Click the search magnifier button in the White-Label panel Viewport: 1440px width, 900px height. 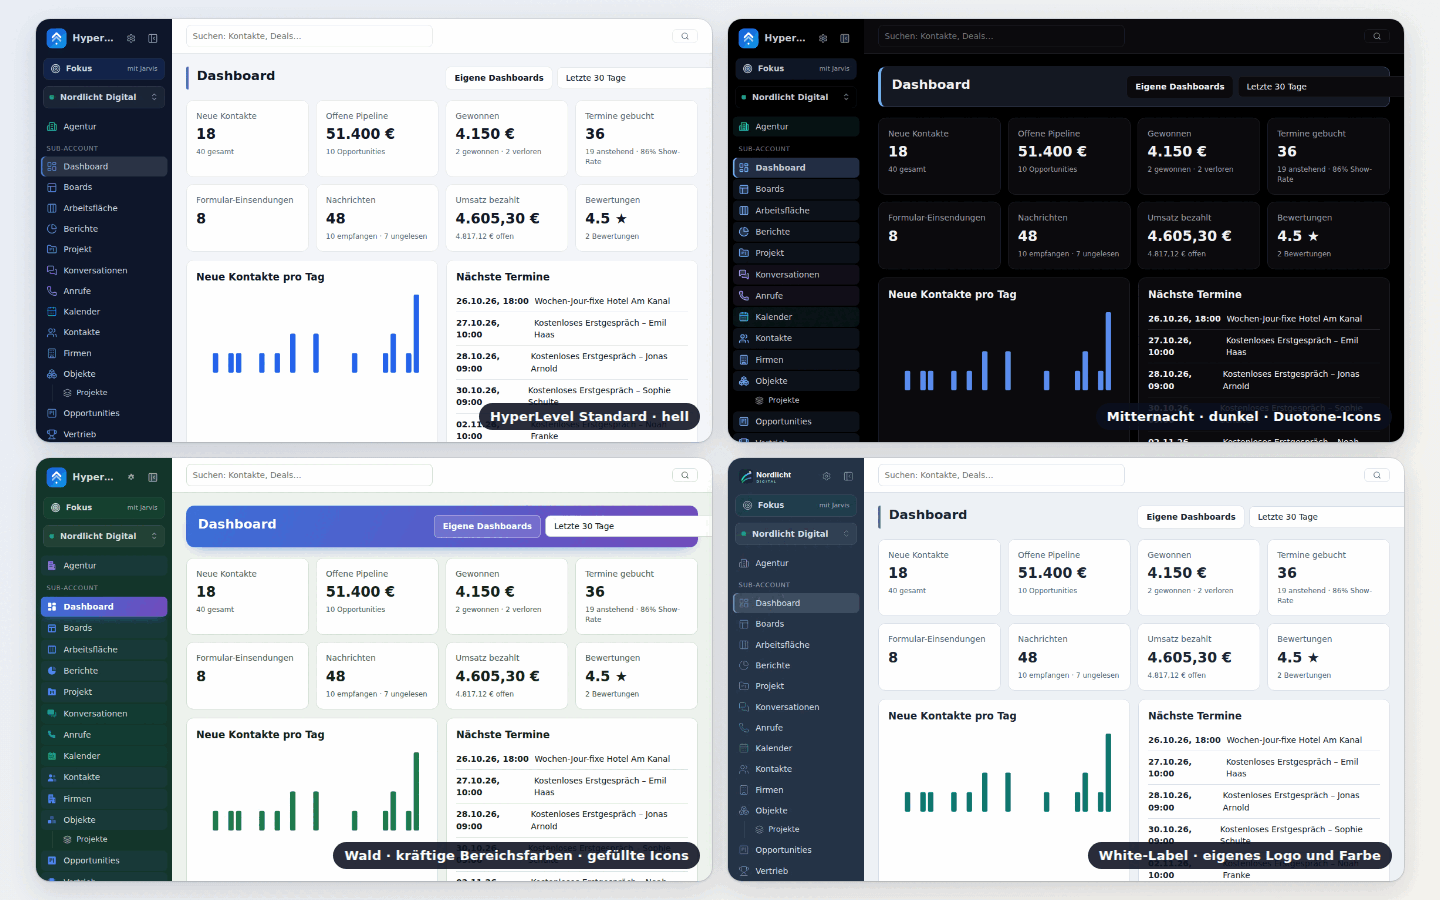click(1377, 475)
